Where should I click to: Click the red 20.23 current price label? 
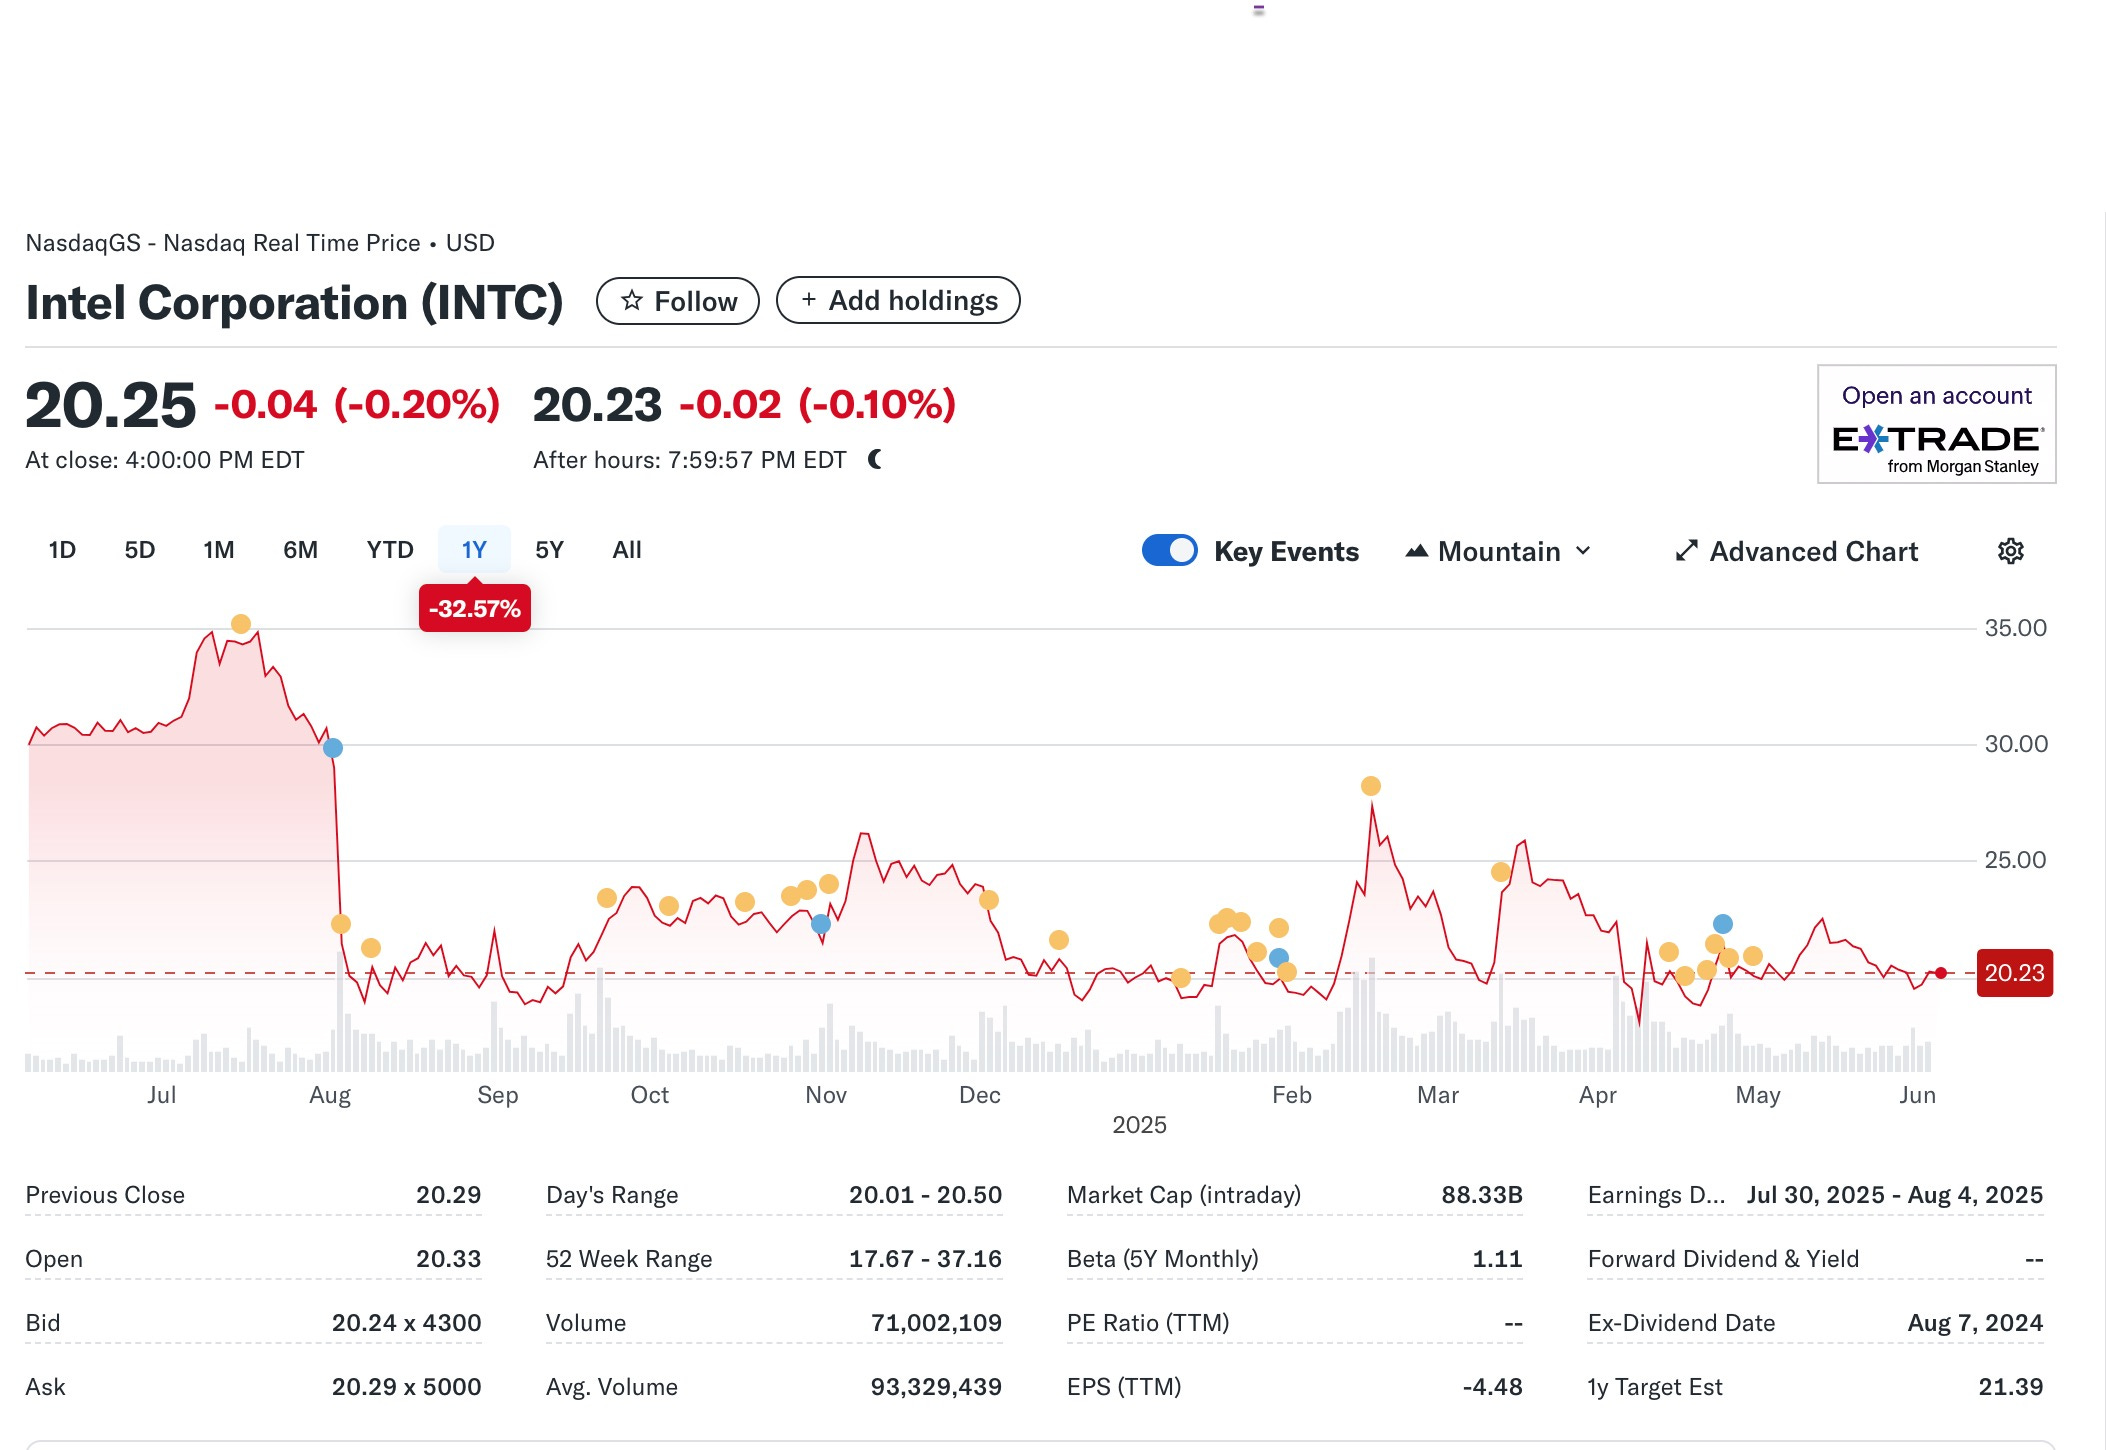click(x=2014, y=973)
